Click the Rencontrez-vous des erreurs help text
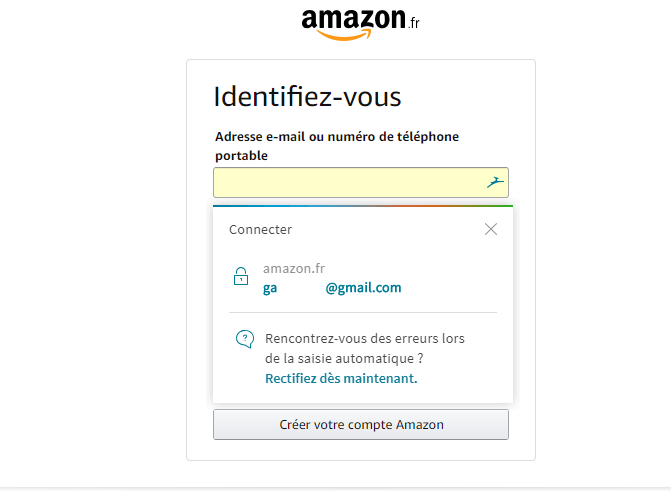This screenshot has height=491, width=671. coord(365,339)
